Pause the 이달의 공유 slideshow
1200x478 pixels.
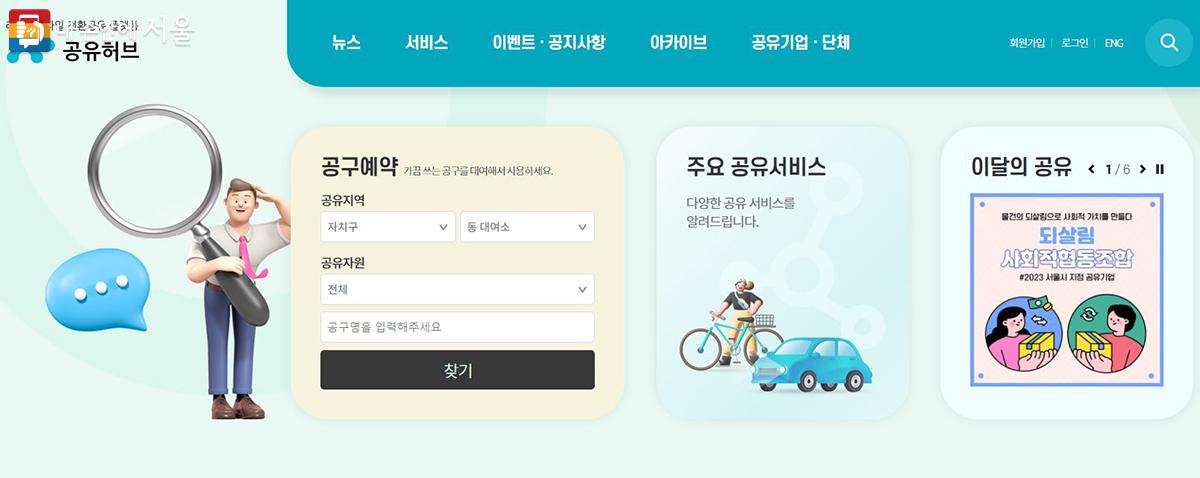(x=1160, y=169)
